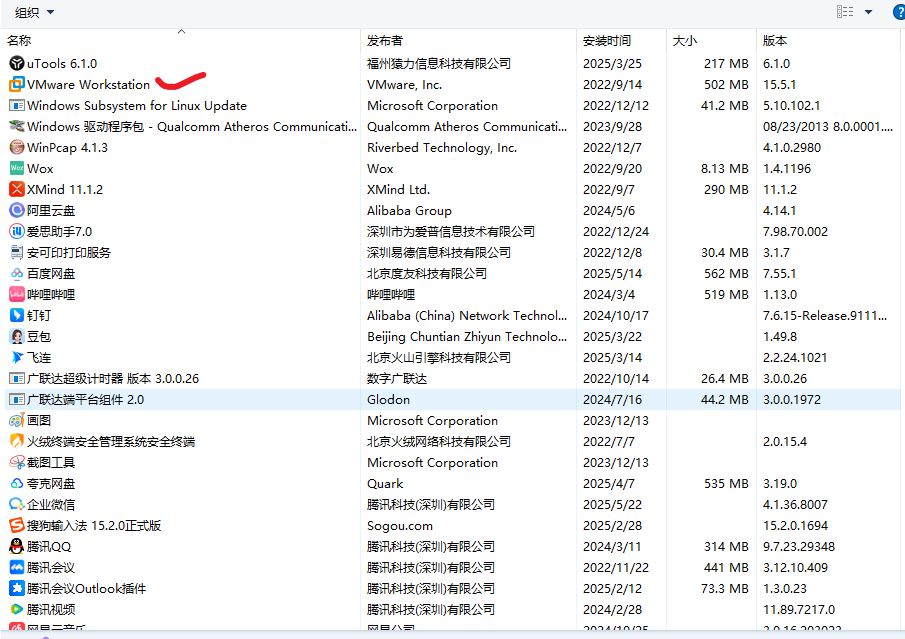Click the 阿里云盘 icon
905x639 pixels.
17,210
